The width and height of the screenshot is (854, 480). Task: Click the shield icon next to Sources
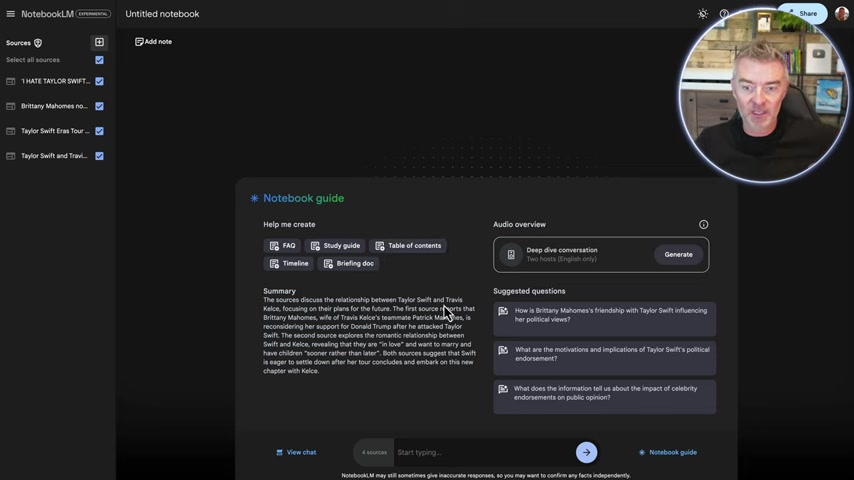(x=38, y=43)
